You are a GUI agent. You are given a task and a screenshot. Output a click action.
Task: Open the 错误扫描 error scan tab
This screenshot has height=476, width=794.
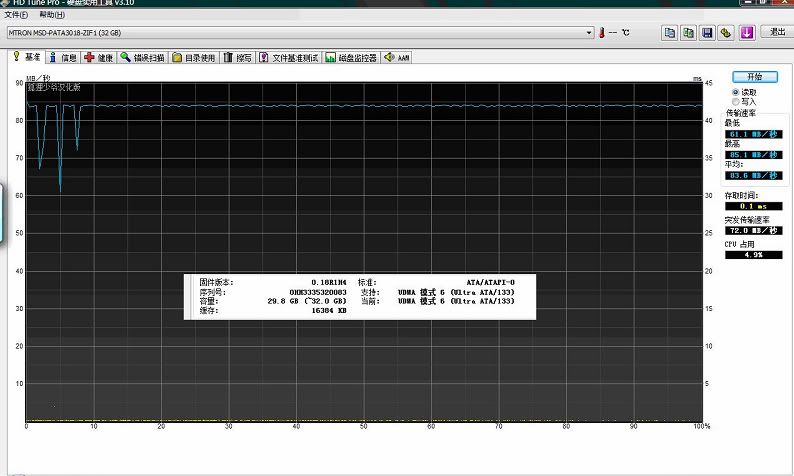pos(143,58)
